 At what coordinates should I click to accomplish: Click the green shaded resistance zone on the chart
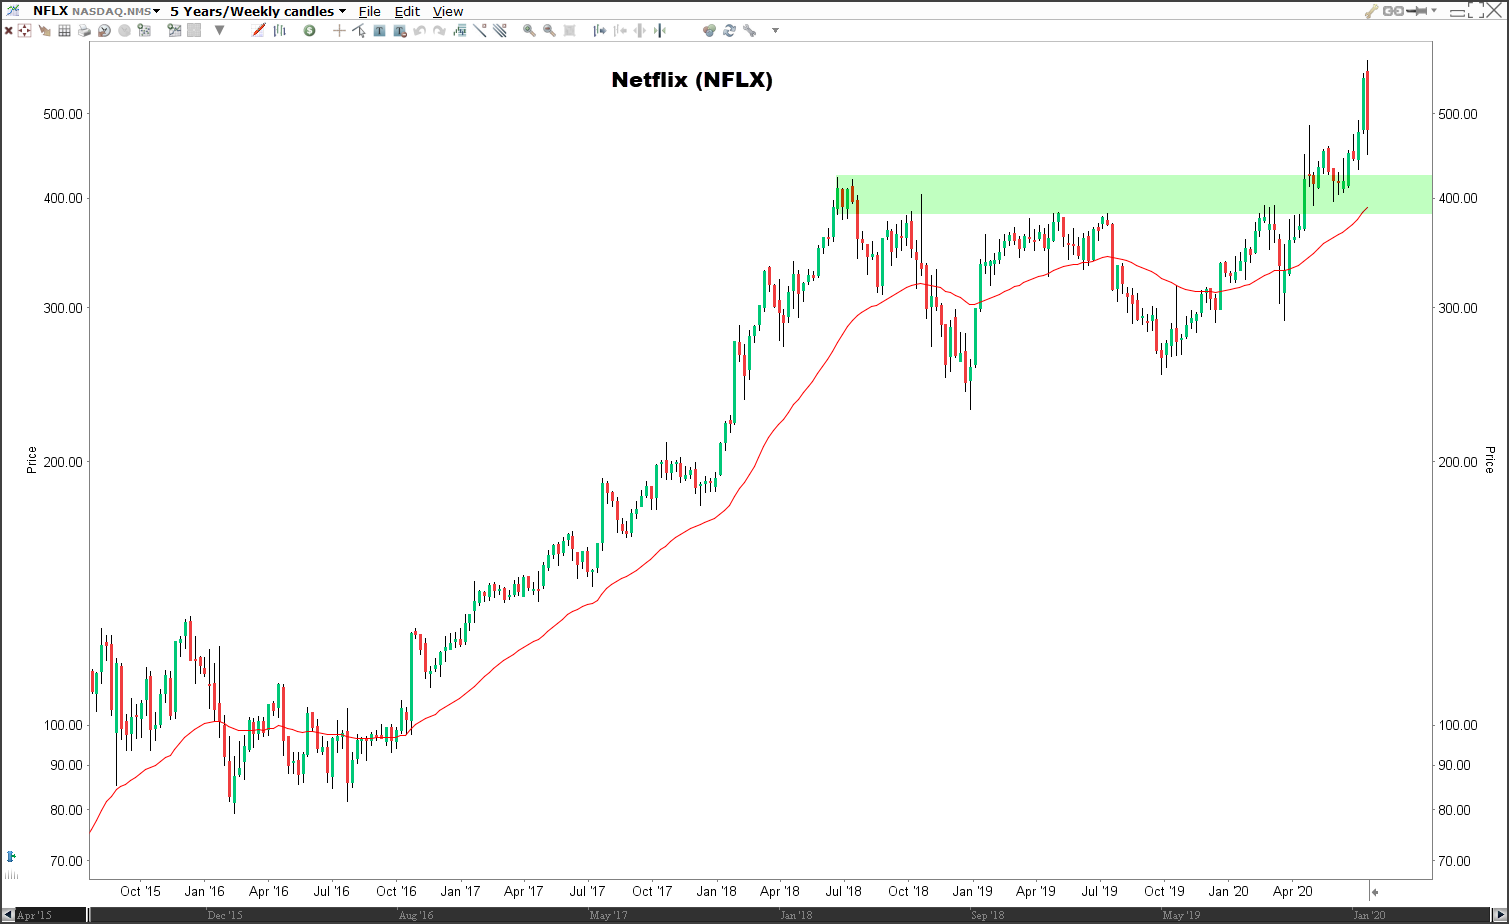tap(1135, 194)
